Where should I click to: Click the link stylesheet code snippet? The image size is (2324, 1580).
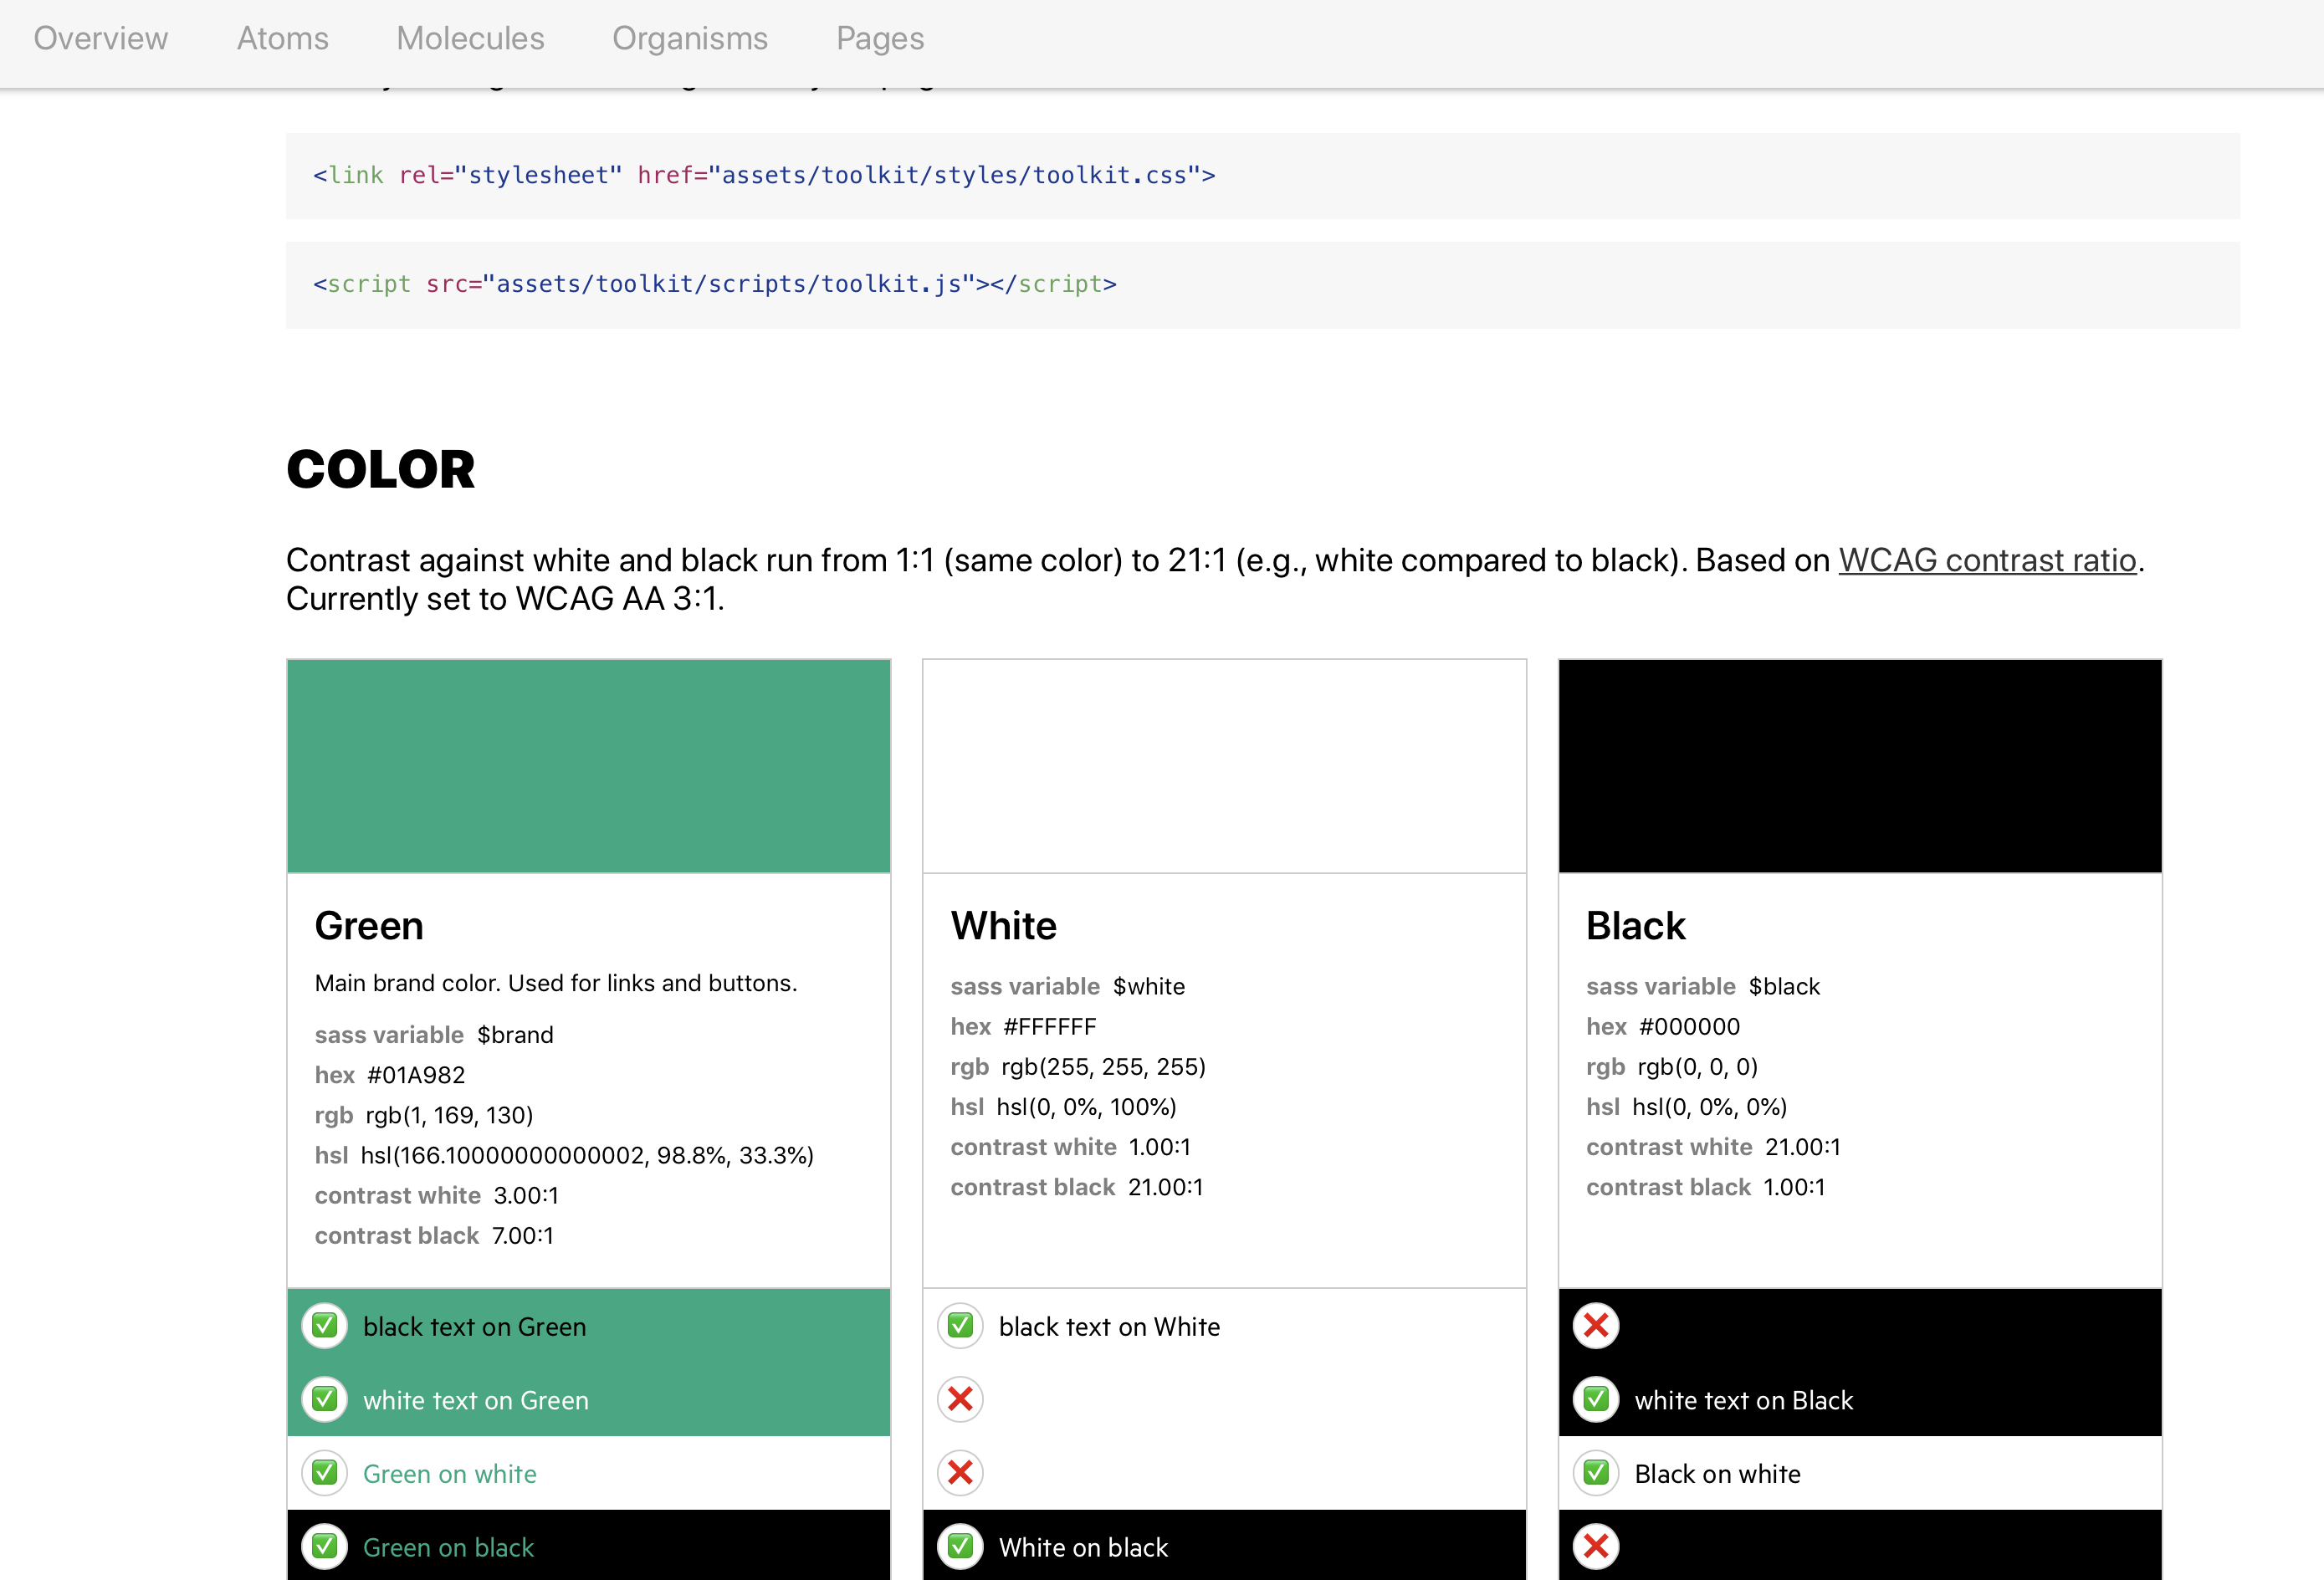coord(1263,176)
